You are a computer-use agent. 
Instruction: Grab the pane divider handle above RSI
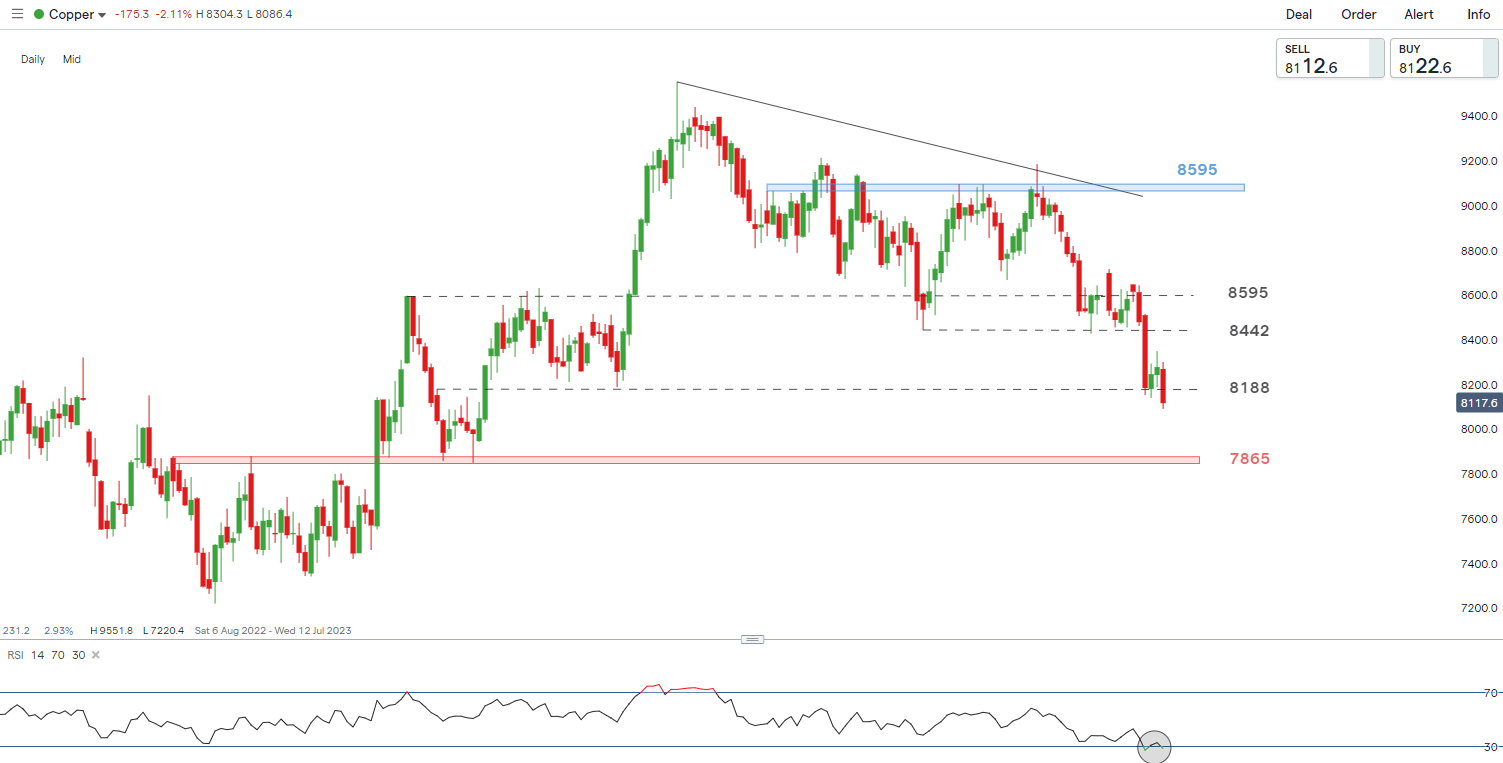click(753, 639)
